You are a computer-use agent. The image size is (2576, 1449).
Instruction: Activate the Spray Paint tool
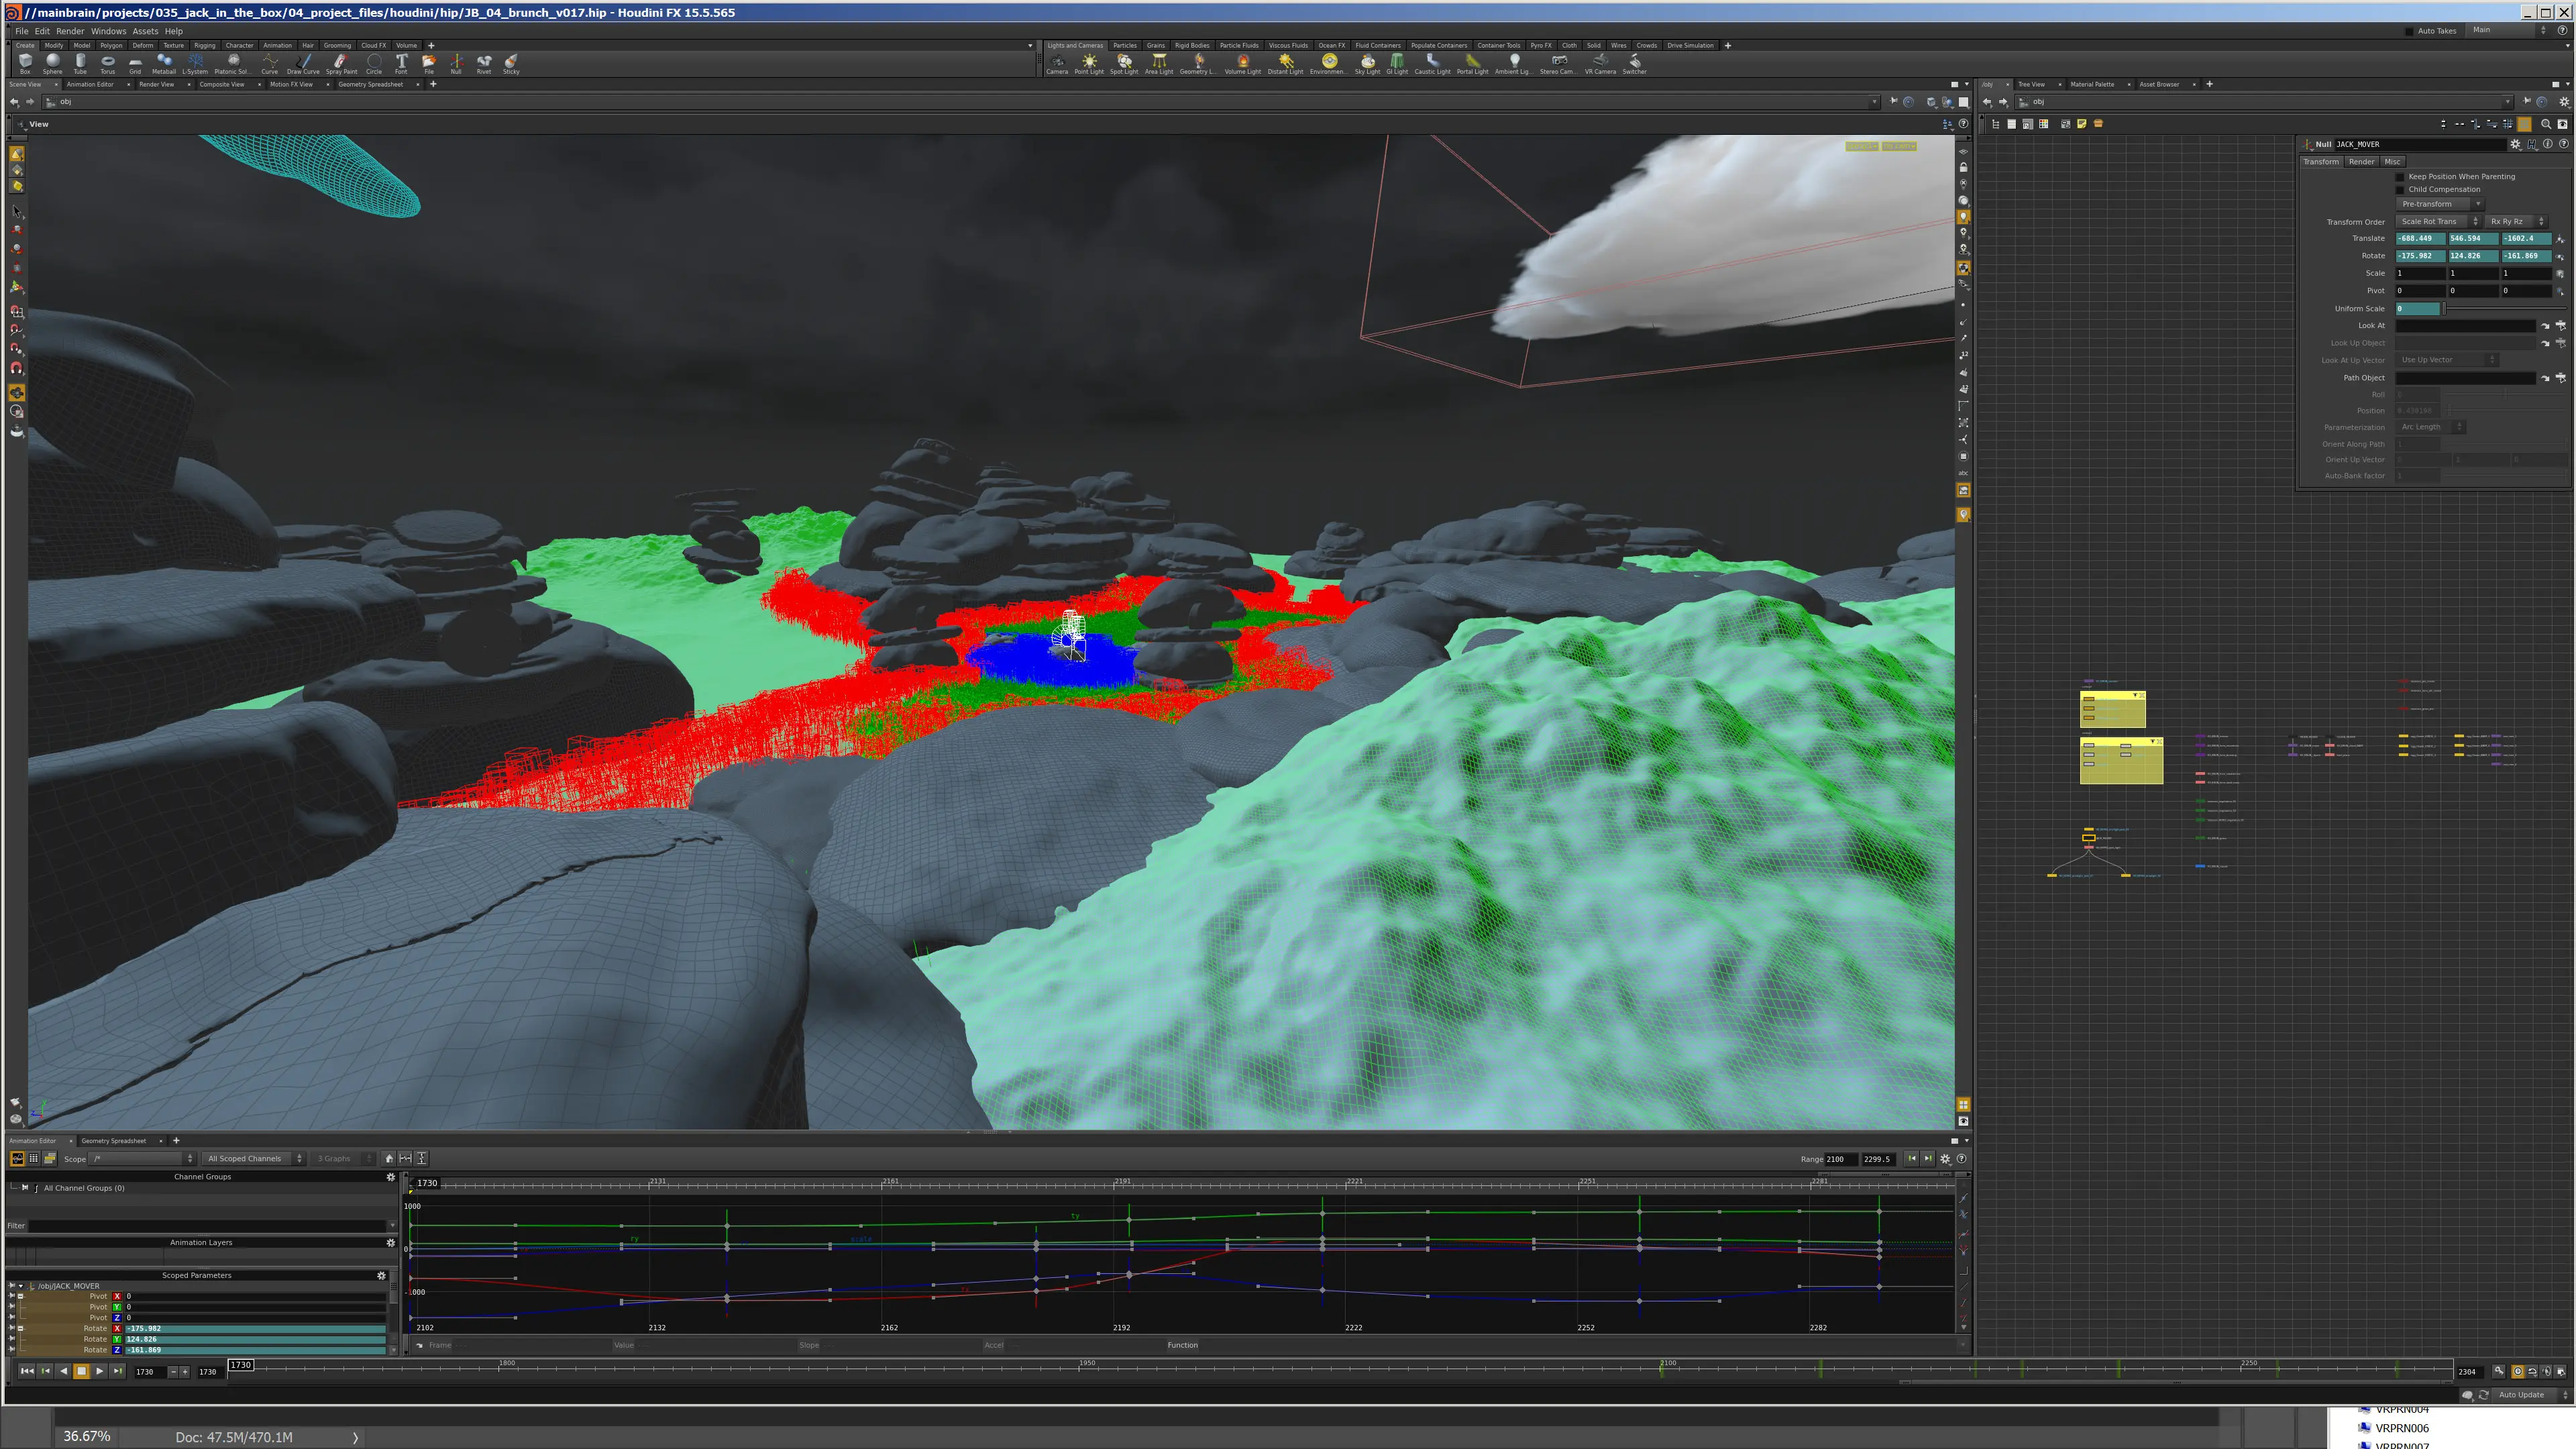[x=341, y=64]
